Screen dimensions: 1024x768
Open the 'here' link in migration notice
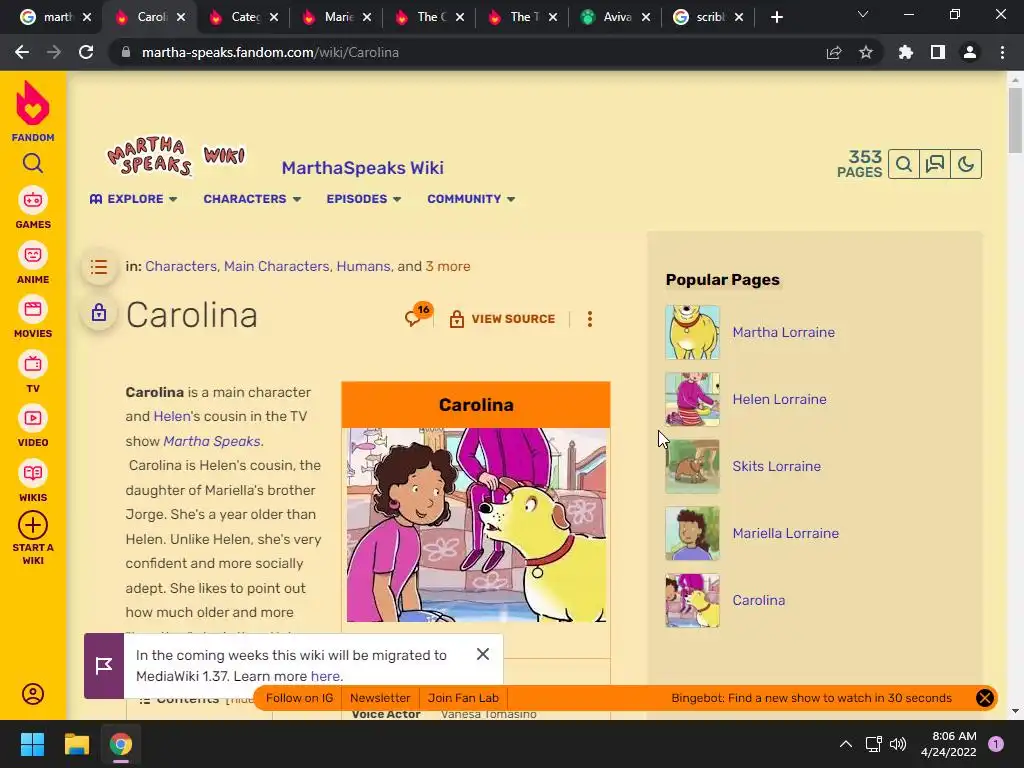tap(325, 676)
